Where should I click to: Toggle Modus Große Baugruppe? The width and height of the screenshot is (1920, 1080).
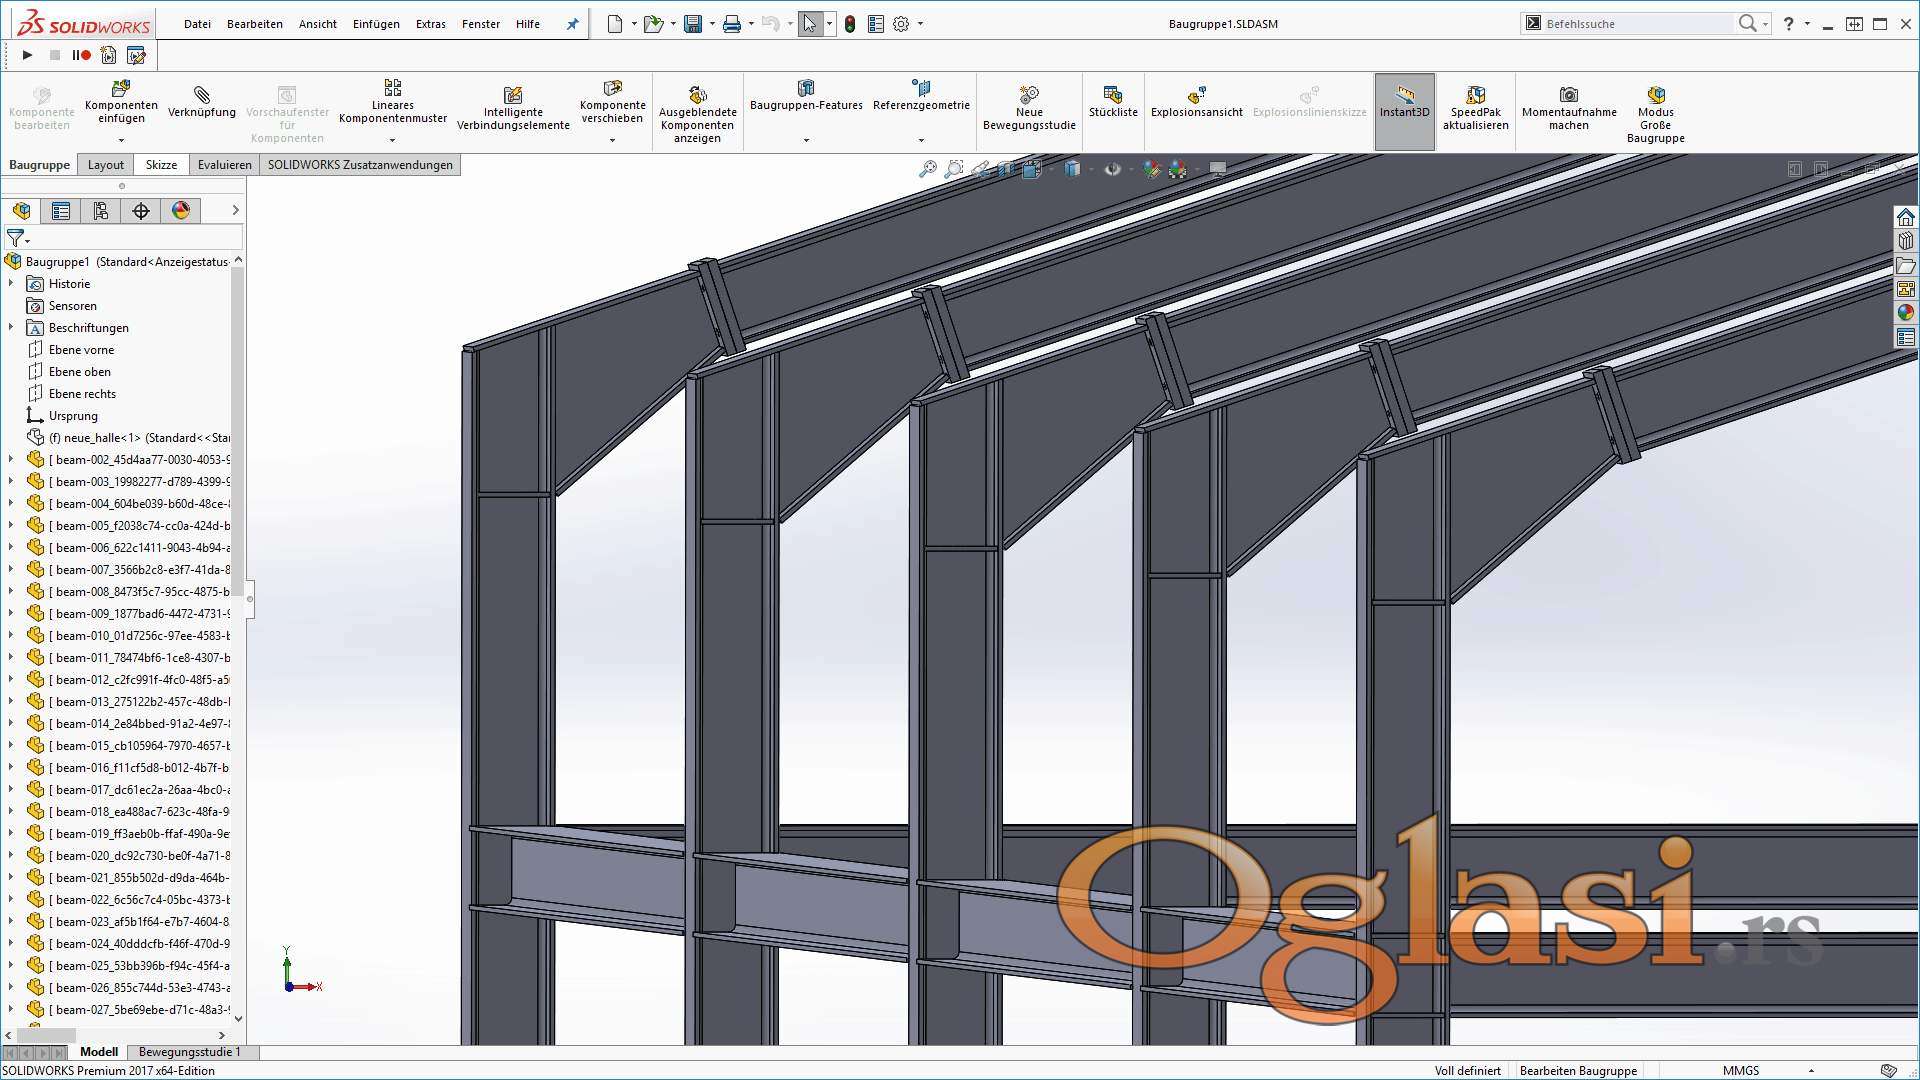(1655, 95)
